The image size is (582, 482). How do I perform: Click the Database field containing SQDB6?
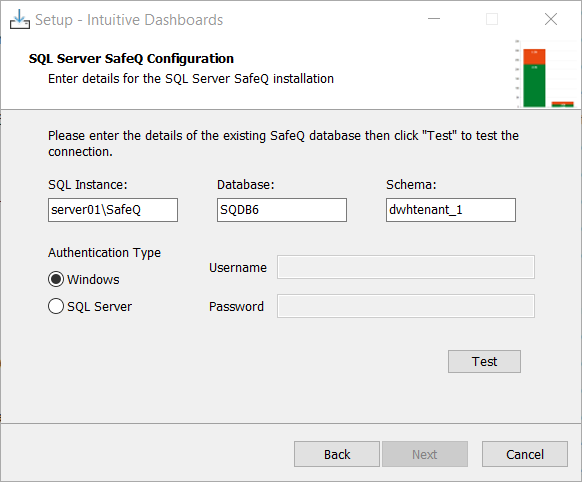click(x=282, y=210)
